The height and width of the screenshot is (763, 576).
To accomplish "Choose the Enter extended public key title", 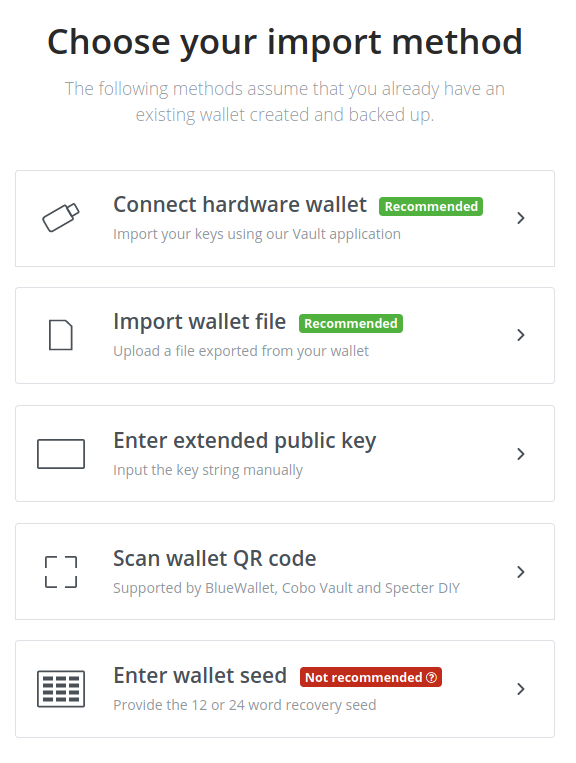I will point(245,441).
